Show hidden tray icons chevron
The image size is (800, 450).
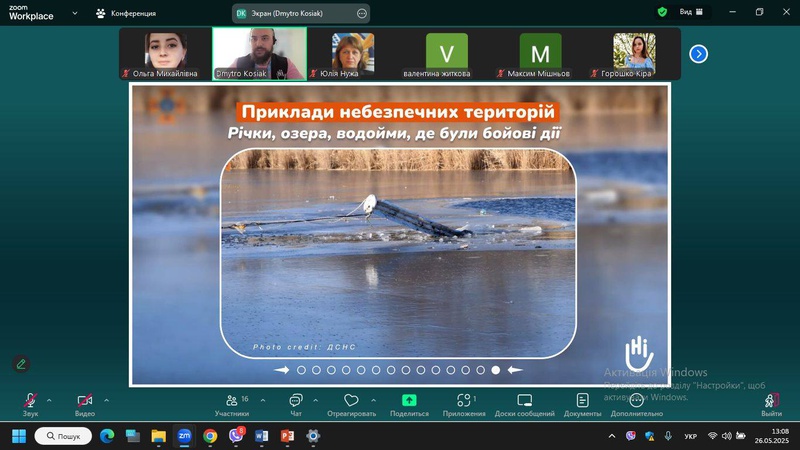tap(612, 436)
